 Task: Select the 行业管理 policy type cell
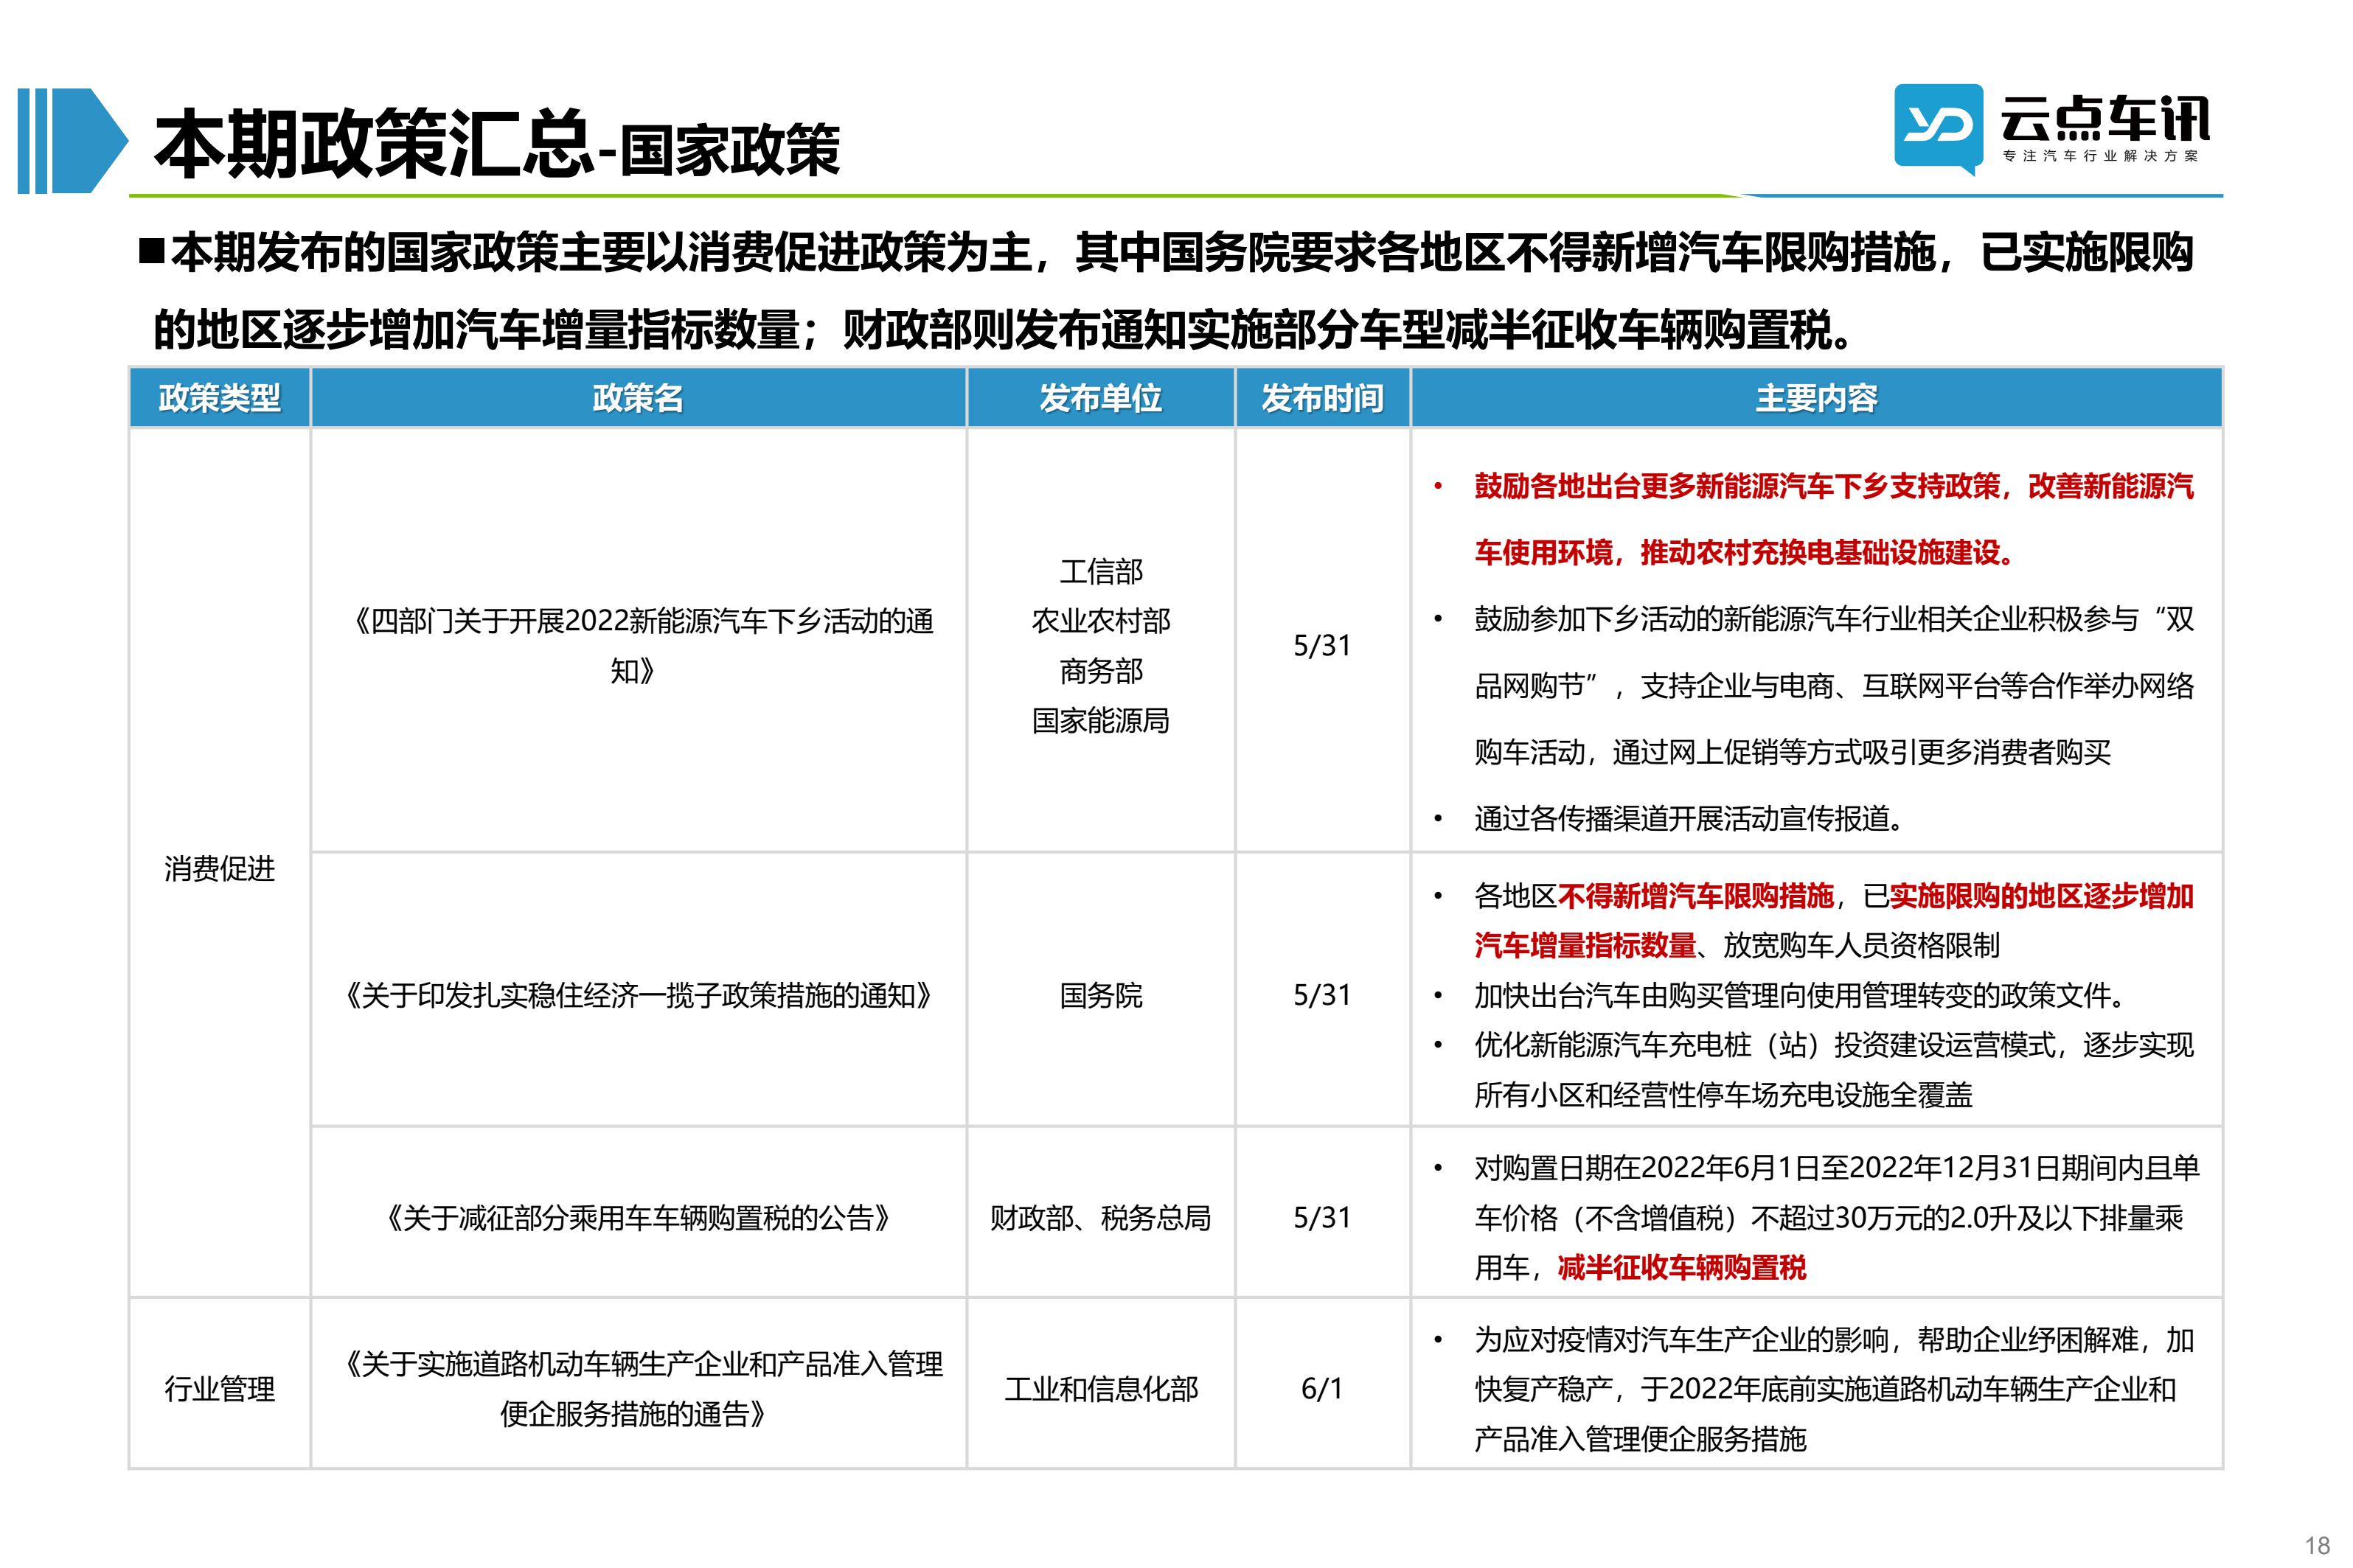[219, 1388]
